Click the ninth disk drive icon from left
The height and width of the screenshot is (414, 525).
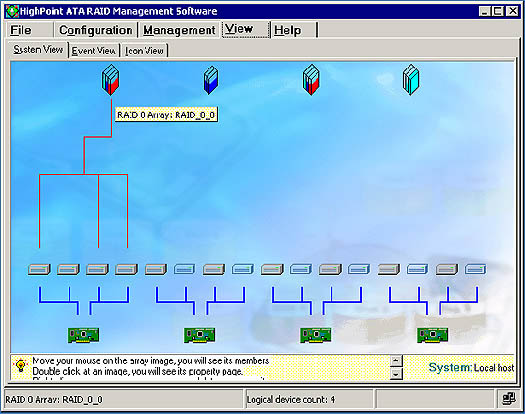coord(272,269)
